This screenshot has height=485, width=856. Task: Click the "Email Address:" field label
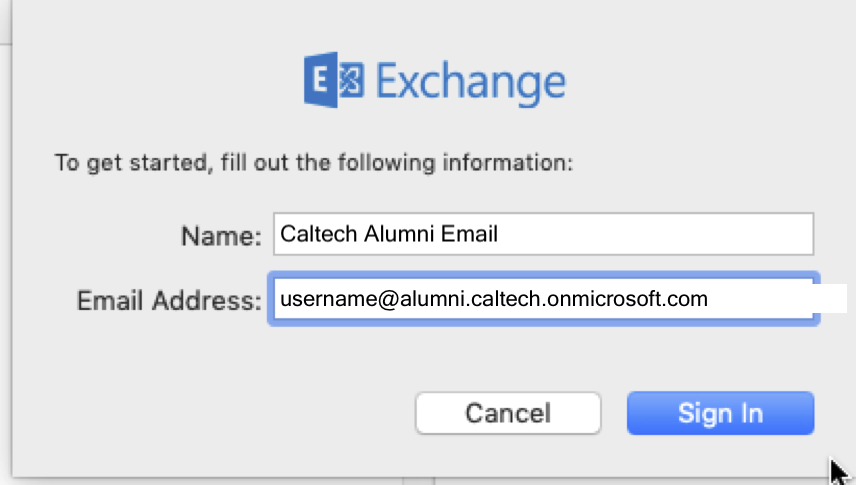[x=168, y=299]
